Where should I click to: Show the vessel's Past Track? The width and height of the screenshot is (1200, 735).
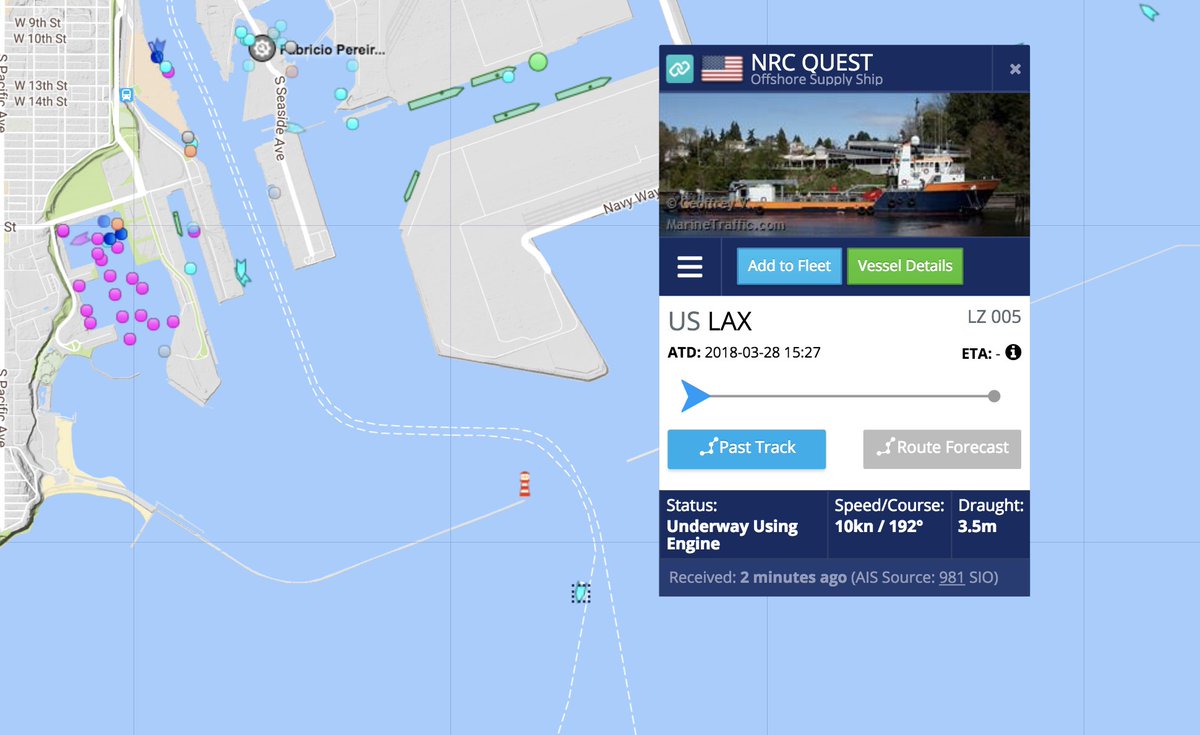click(747, 449)
